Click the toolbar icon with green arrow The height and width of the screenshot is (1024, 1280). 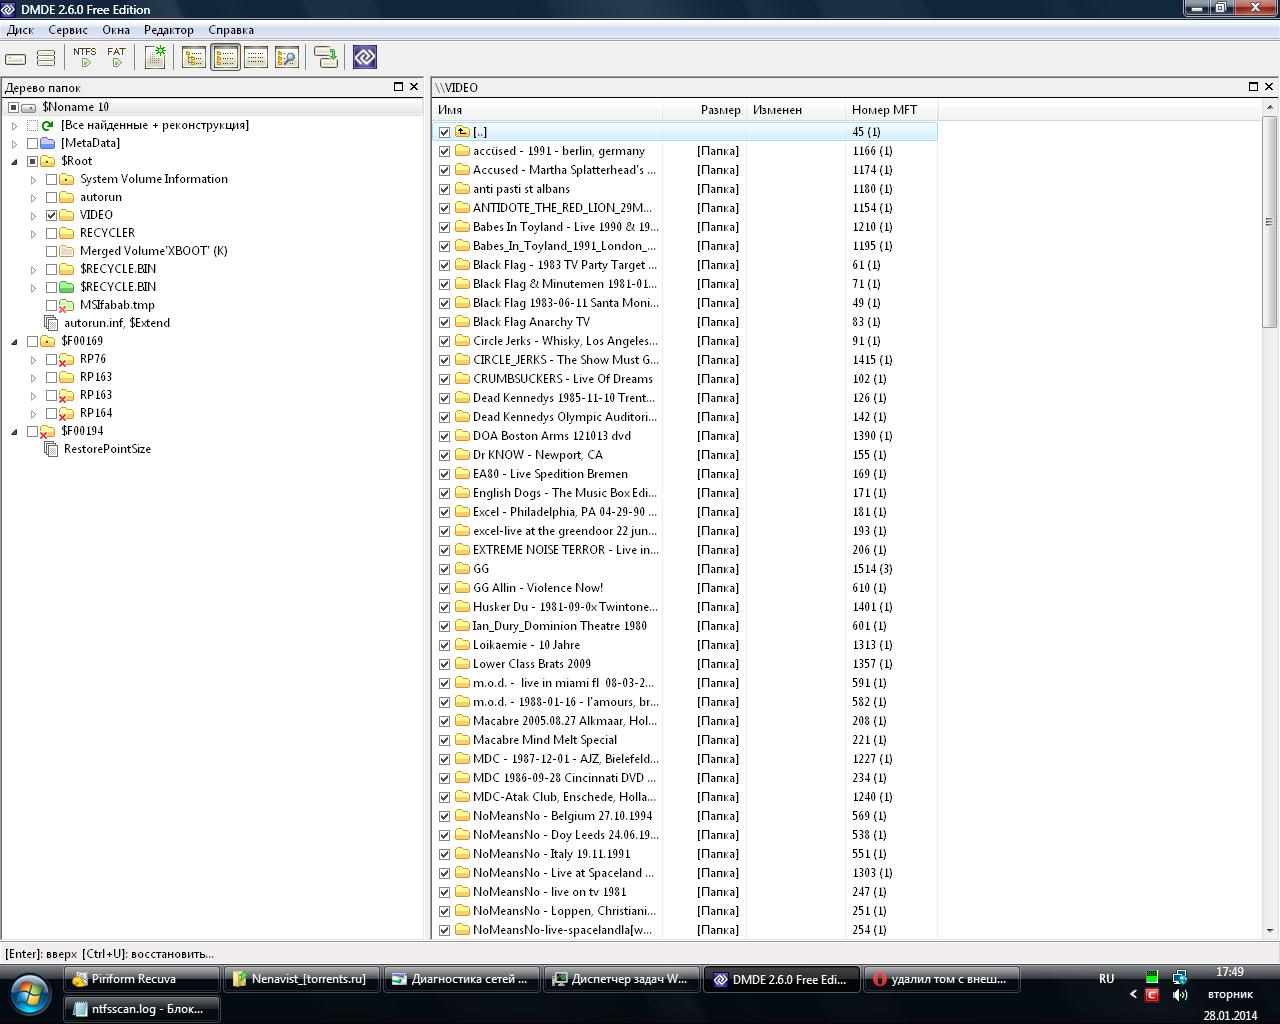coord(326,58)
